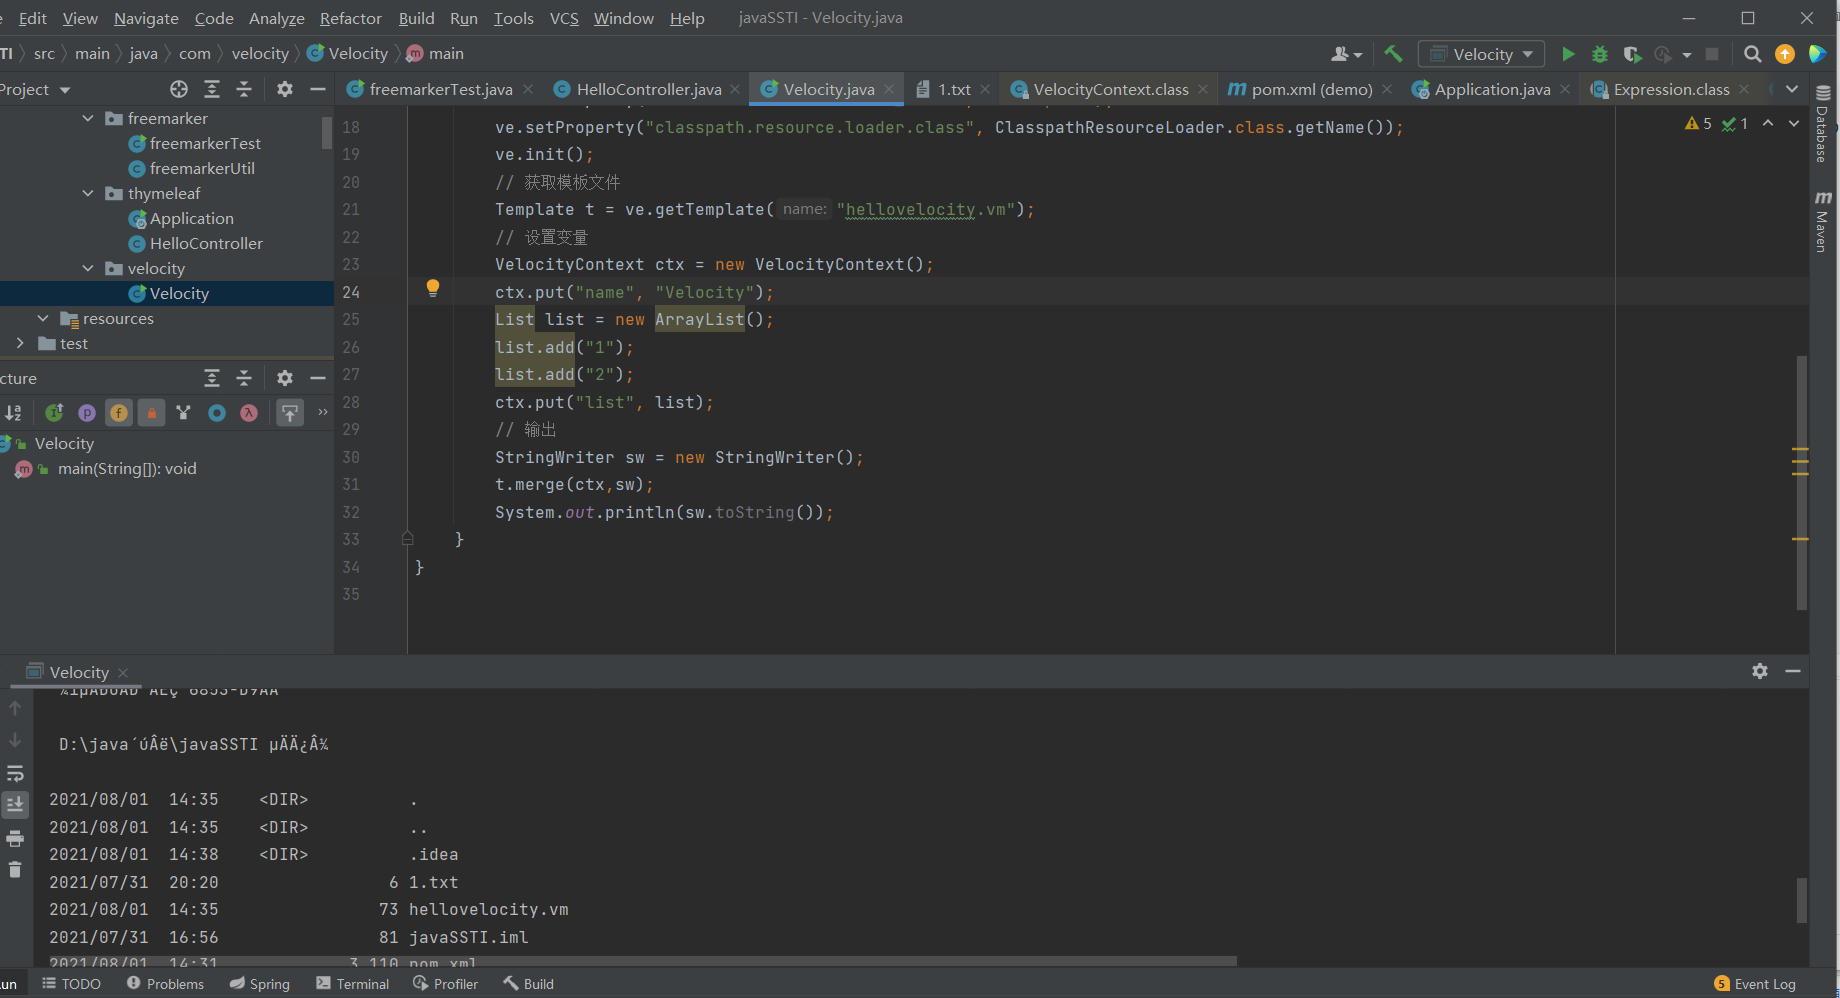The width and height of the screenshot is (1840, 998).
Task: Open Search Everywhere magnifier icon
Action: [x=1752, y=54]
